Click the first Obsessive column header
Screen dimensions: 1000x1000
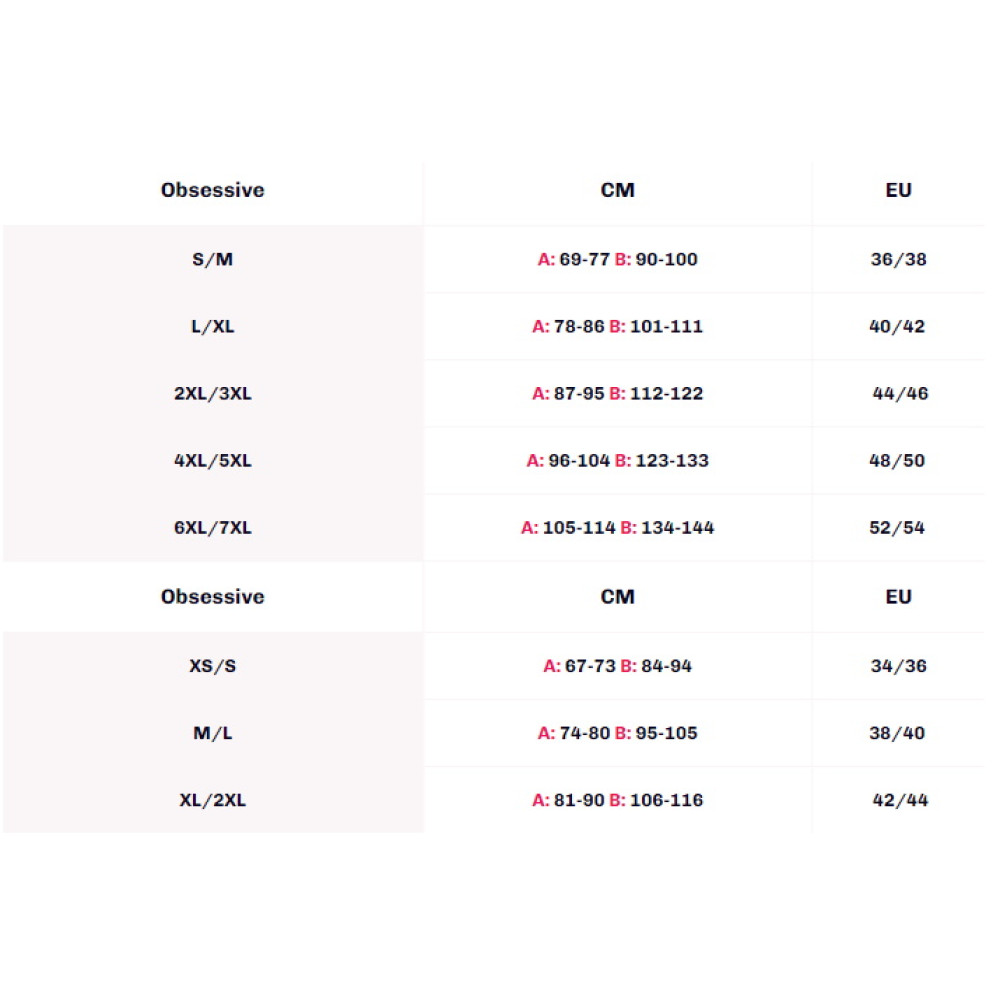click(212, 190)
